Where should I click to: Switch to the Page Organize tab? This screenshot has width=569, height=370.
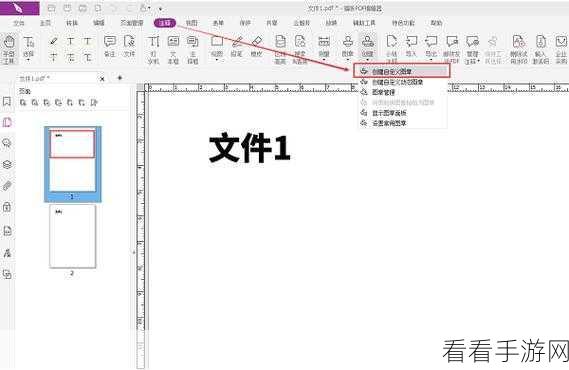132,23
